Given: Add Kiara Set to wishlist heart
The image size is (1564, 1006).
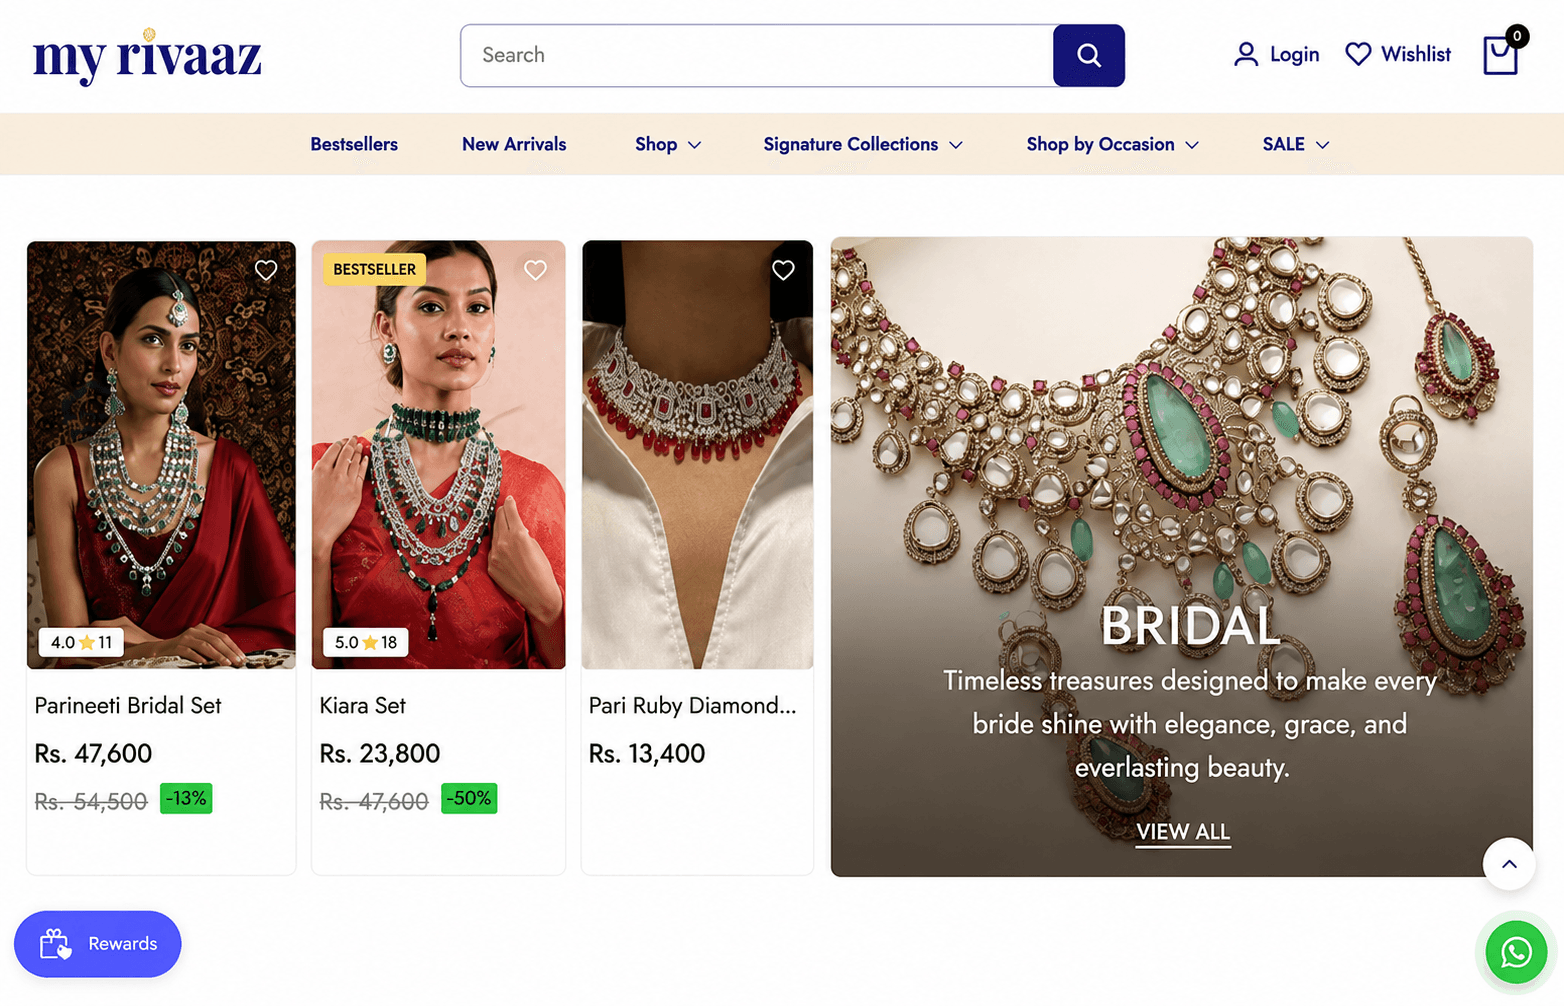Looking at the screenshot, I should [x=535, y=270].
